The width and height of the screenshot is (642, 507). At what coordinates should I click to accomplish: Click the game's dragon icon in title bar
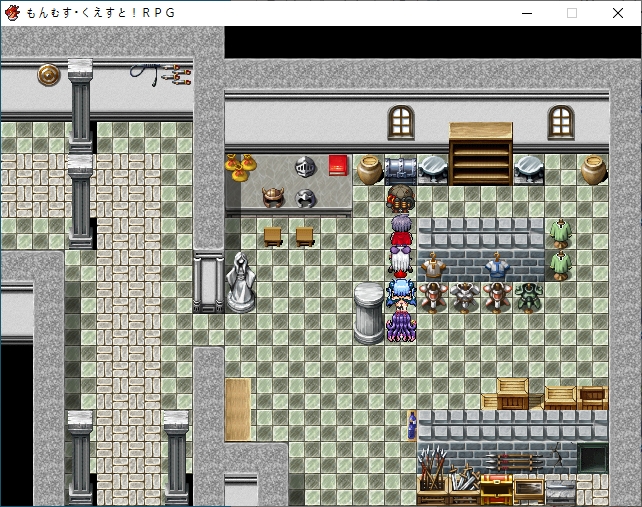pyautogui.click(x=12, y=13)
